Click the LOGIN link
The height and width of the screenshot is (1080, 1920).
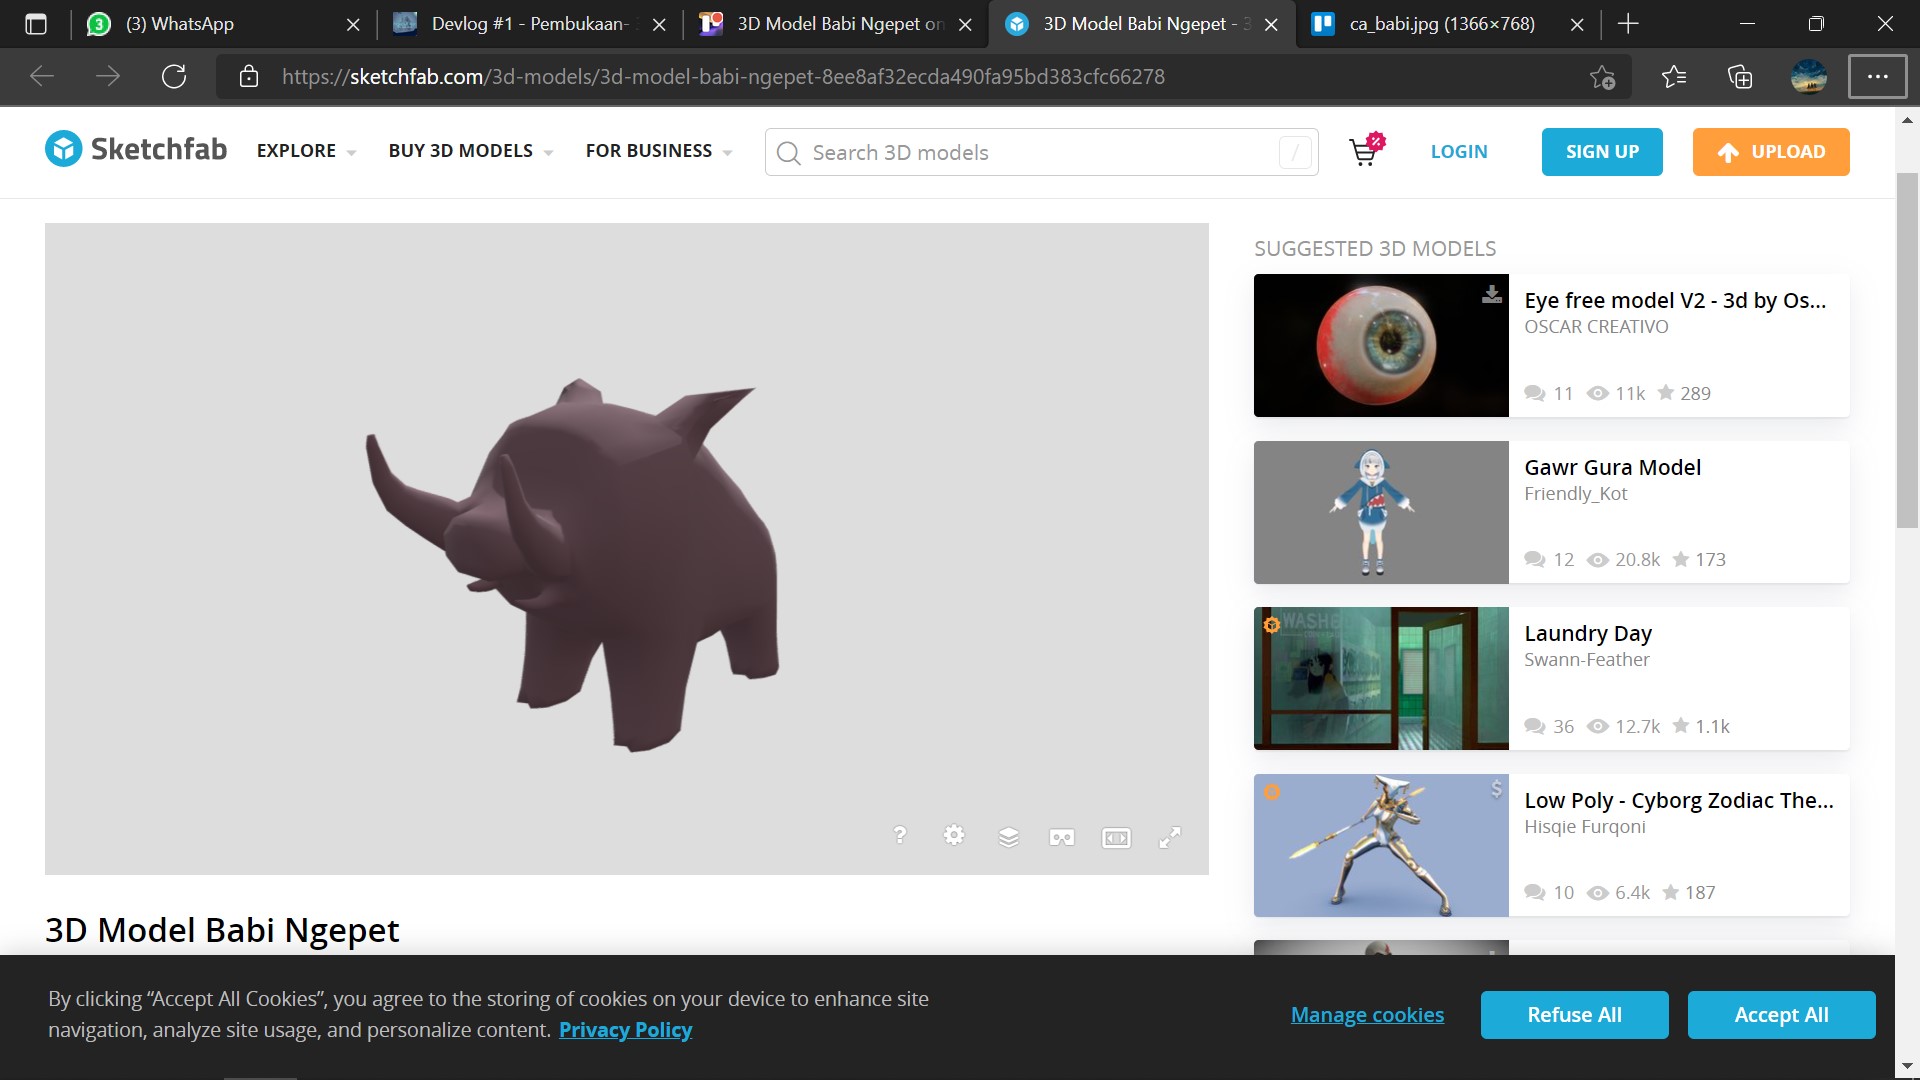(1459, 152)
